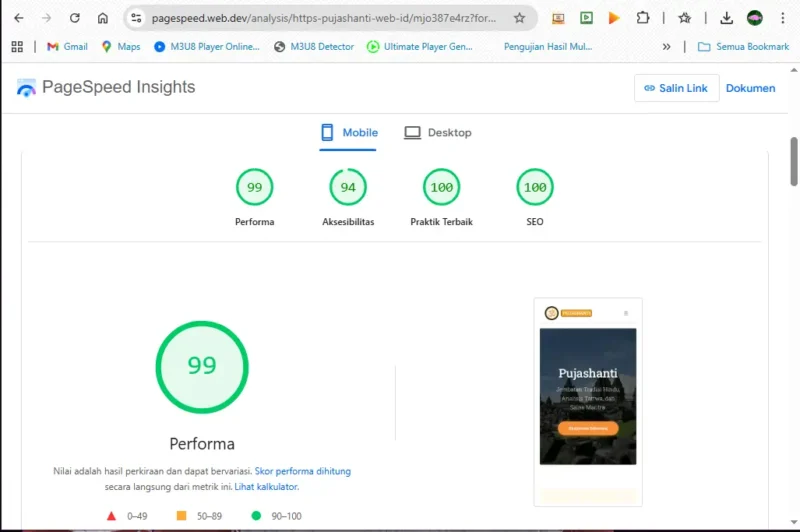Reload the PageSpeed page
The height and width of the screenshot is (532, 800).
(x=74, y=18)
